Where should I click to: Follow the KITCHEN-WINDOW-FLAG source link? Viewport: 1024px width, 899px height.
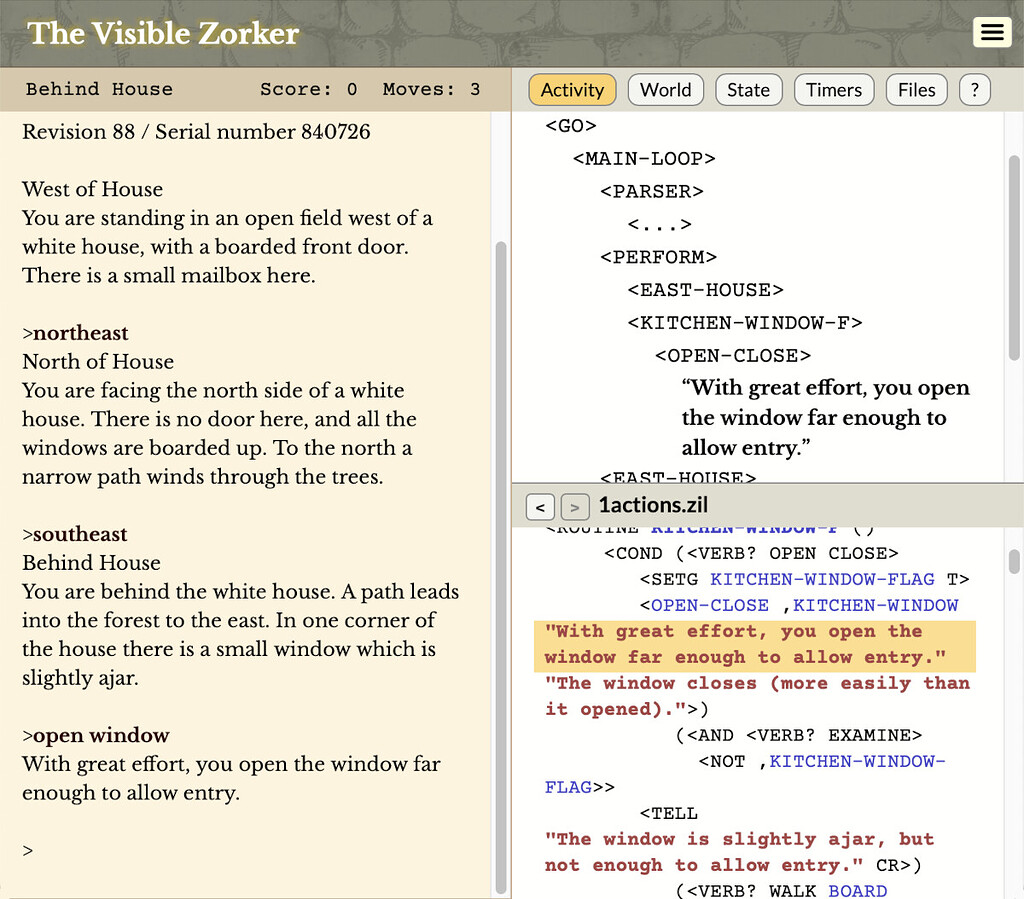coord(822,579)
